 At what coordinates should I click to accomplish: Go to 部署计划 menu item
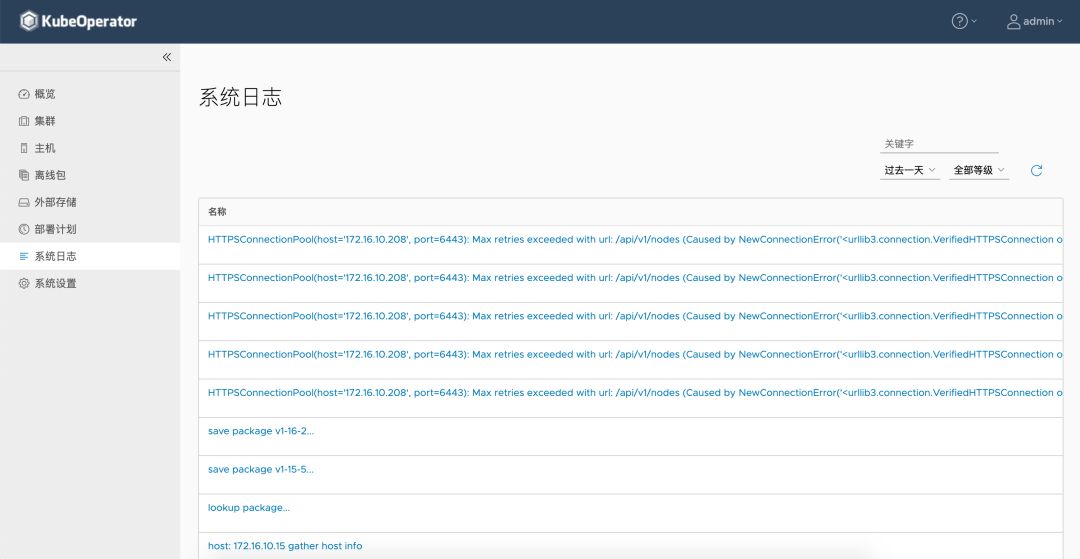coord(90,229)
